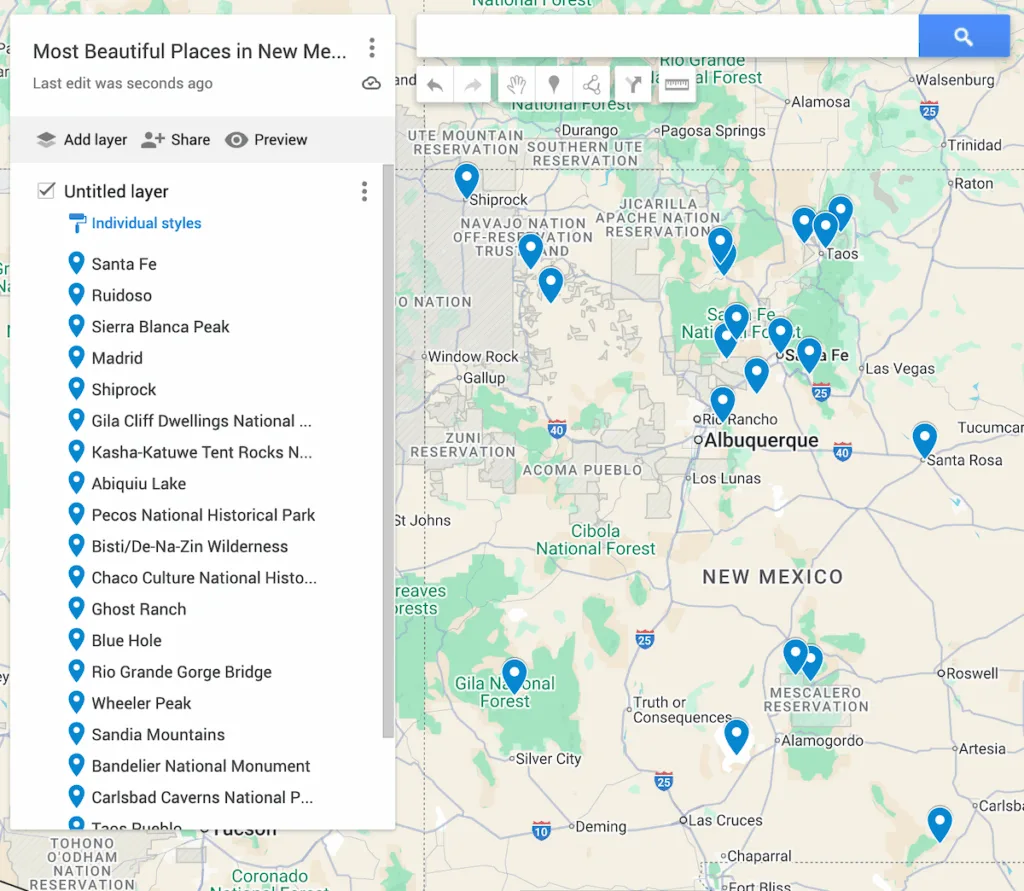Click the redo arrow tool
The image size is (1024, 891).
tap(472, 84)
